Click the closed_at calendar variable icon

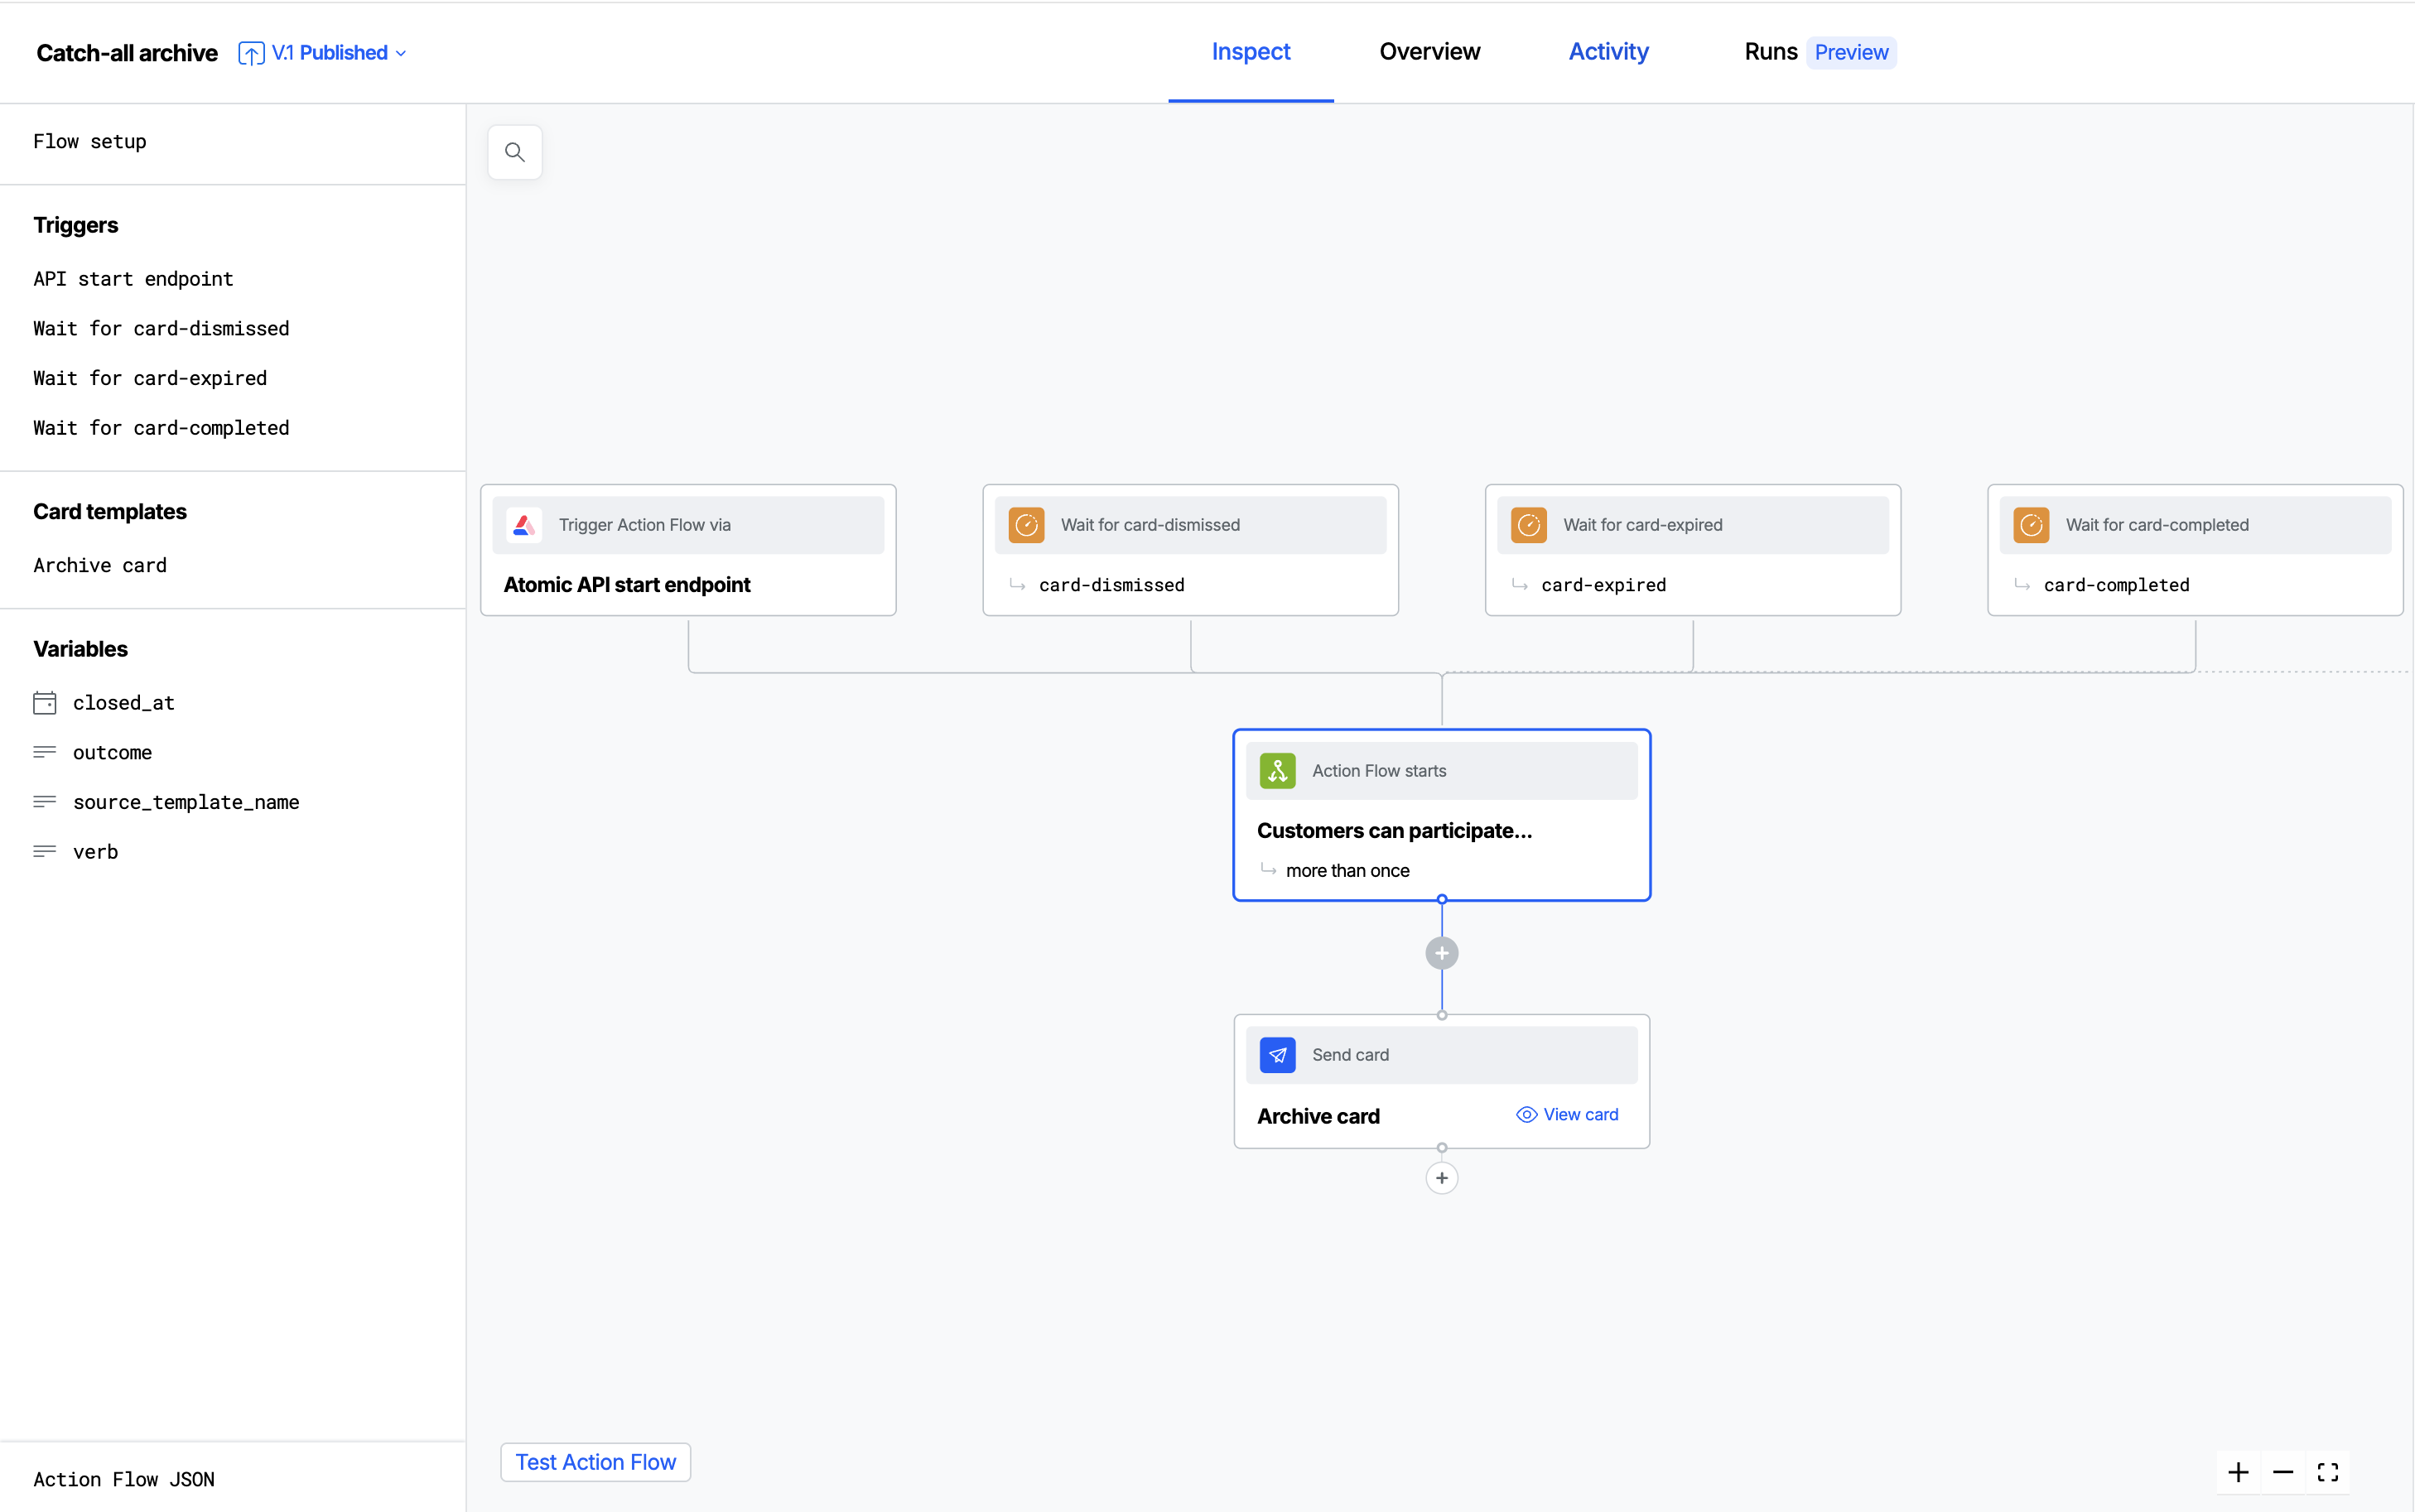coord(45,703)
